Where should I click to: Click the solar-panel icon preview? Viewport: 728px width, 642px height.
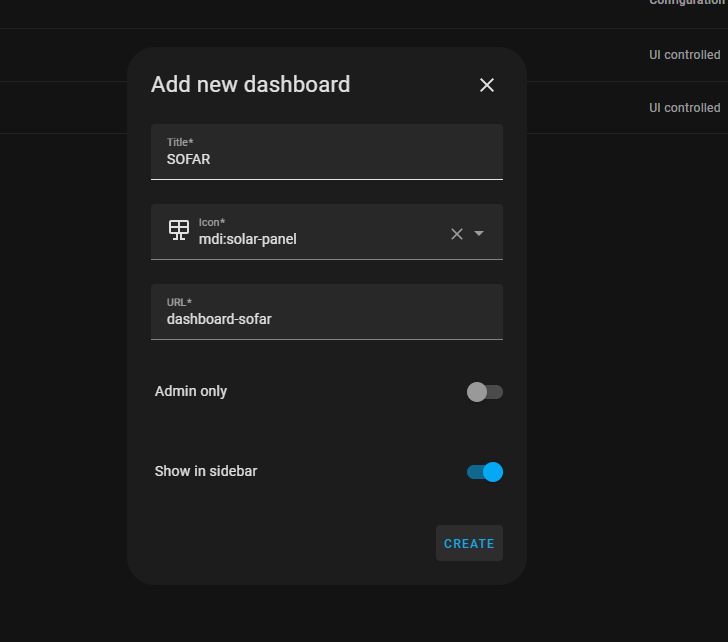(179, 230)
